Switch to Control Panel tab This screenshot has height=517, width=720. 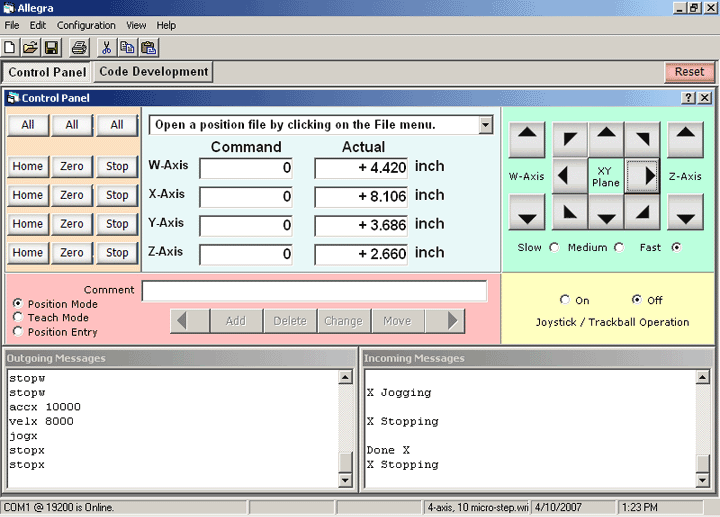tap(47, 72)
